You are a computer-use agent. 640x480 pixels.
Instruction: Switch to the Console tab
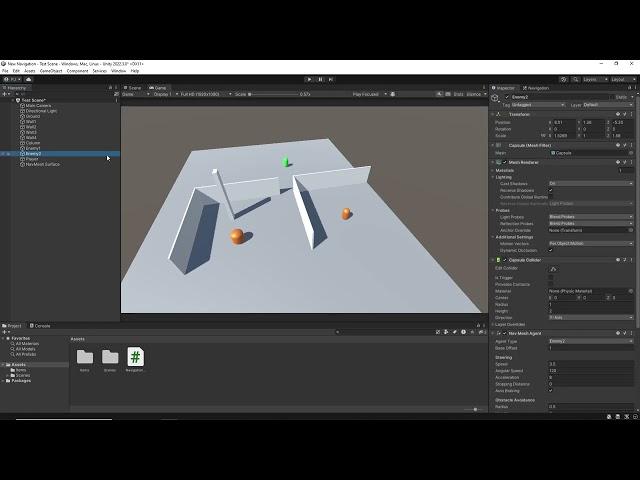point(42,325)
